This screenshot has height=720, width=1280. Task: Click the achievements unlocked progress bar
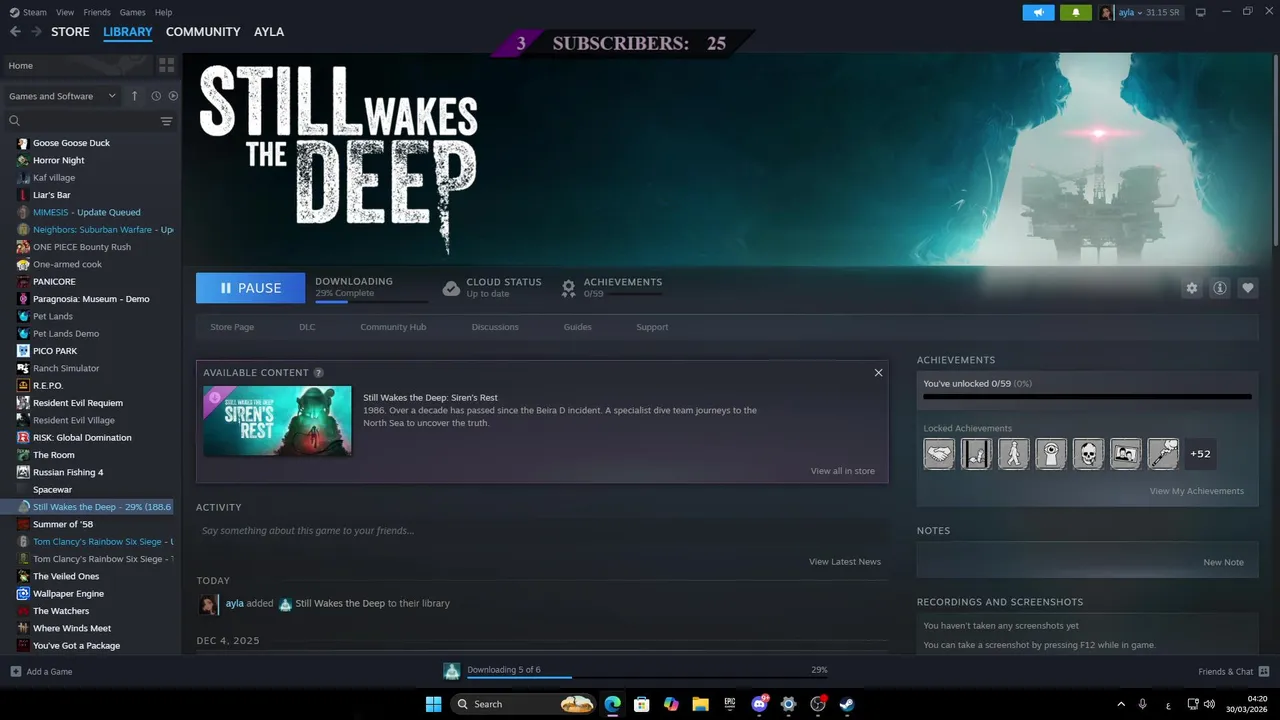pos(1087,397)
